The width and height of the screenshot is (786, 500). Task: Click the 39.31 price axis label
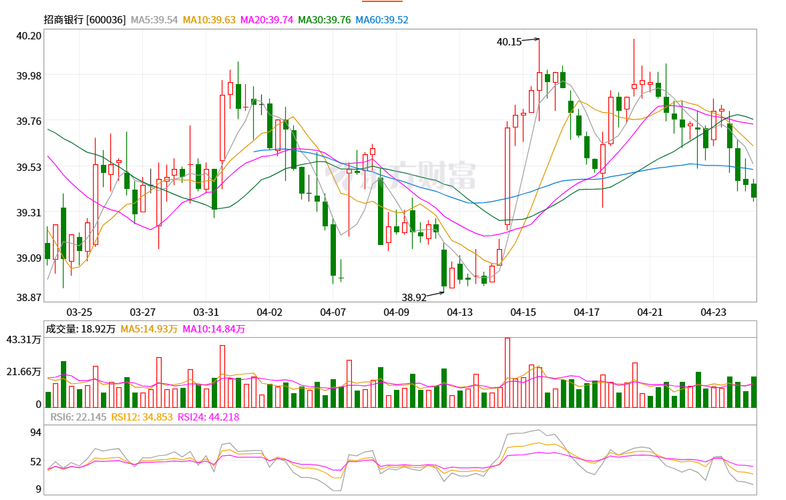29,213
